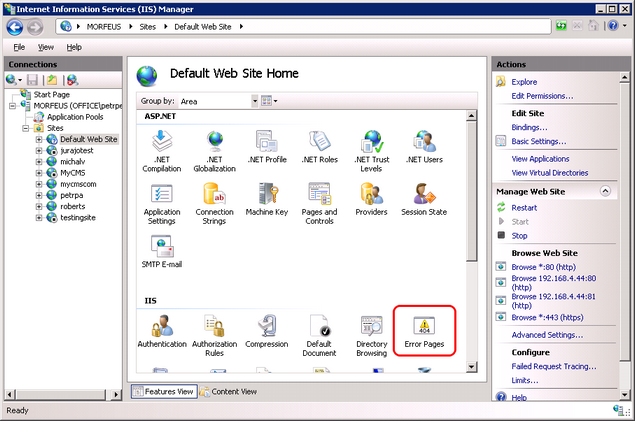Open the .NET Users feature
Screen dimensions: 635x421
(x=424, y=147)
